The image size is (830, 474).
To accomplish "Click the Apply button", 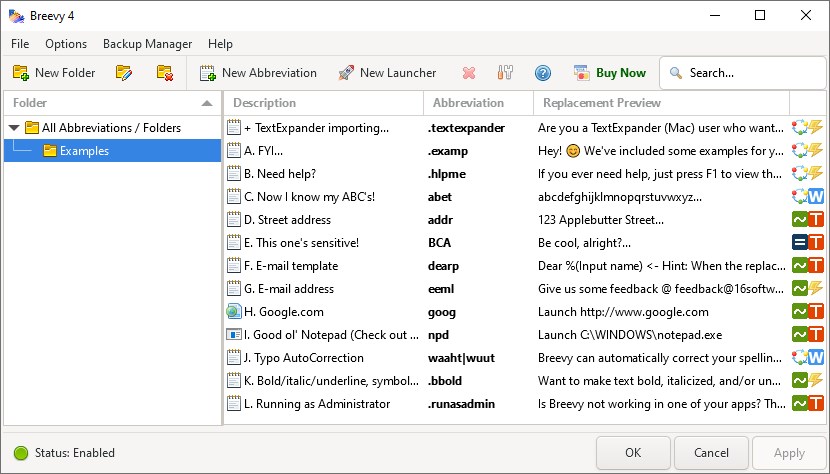I will (x=789, y=453).
